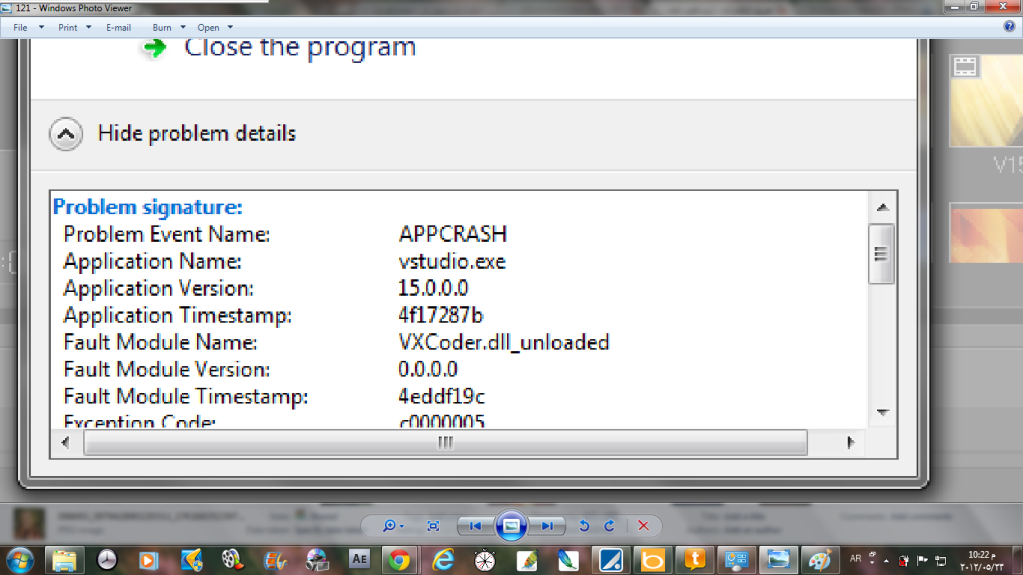Viewport: 1023px width, 575px height.
Task: Click the 4eddf19c fault module timestamp
Action: [441, 397]
